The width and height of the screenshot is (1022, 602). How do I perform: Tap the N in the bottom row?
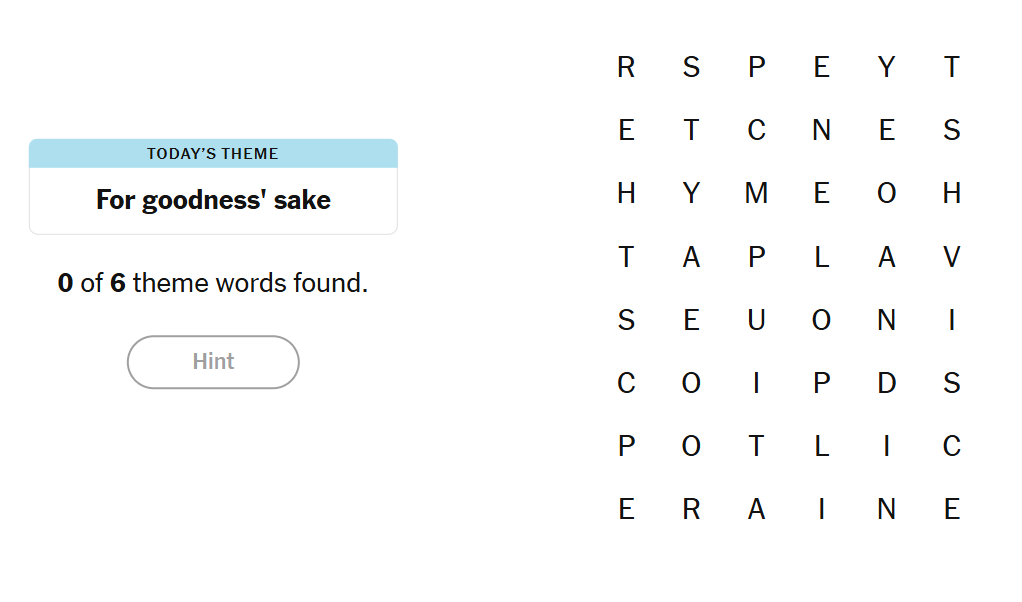point(886,509)
